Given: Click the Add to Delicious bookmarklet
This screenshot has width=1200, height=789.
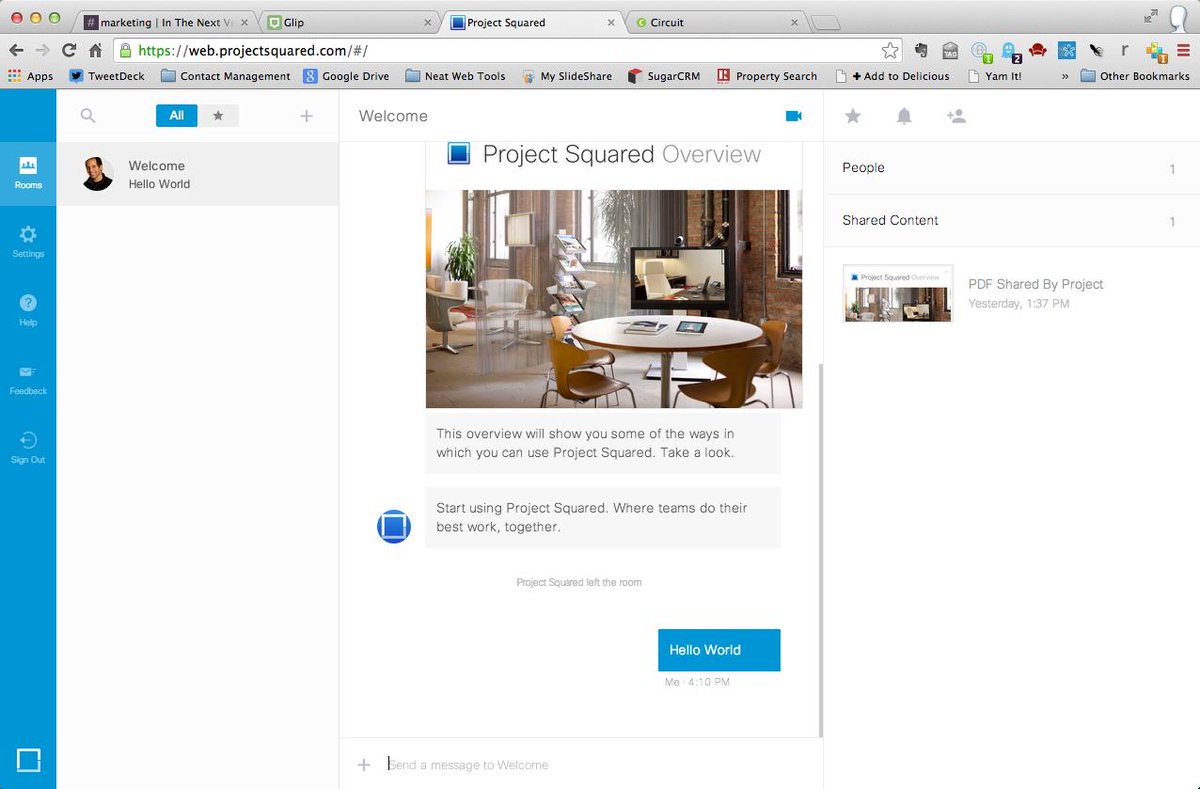Looking at the screenshot, I should (892, 76).
